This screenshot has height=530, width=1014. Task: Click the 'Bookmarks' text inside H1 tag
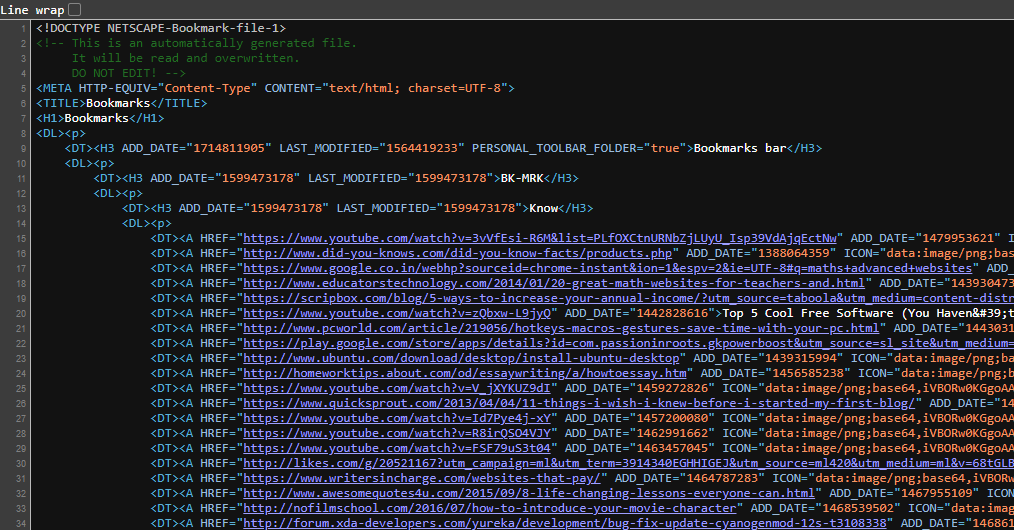(x=97, y=118)
